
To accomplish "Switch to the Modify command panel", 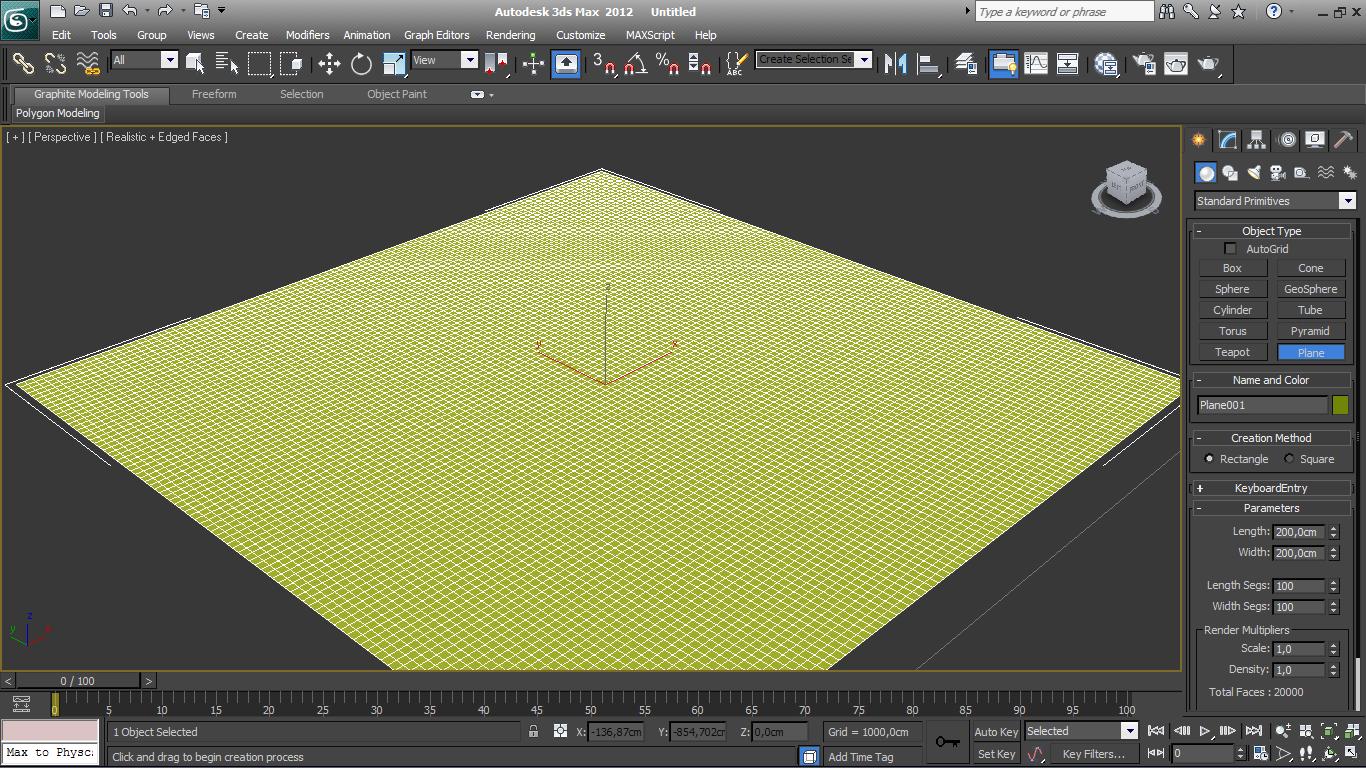I will [x=1227, y=140].
